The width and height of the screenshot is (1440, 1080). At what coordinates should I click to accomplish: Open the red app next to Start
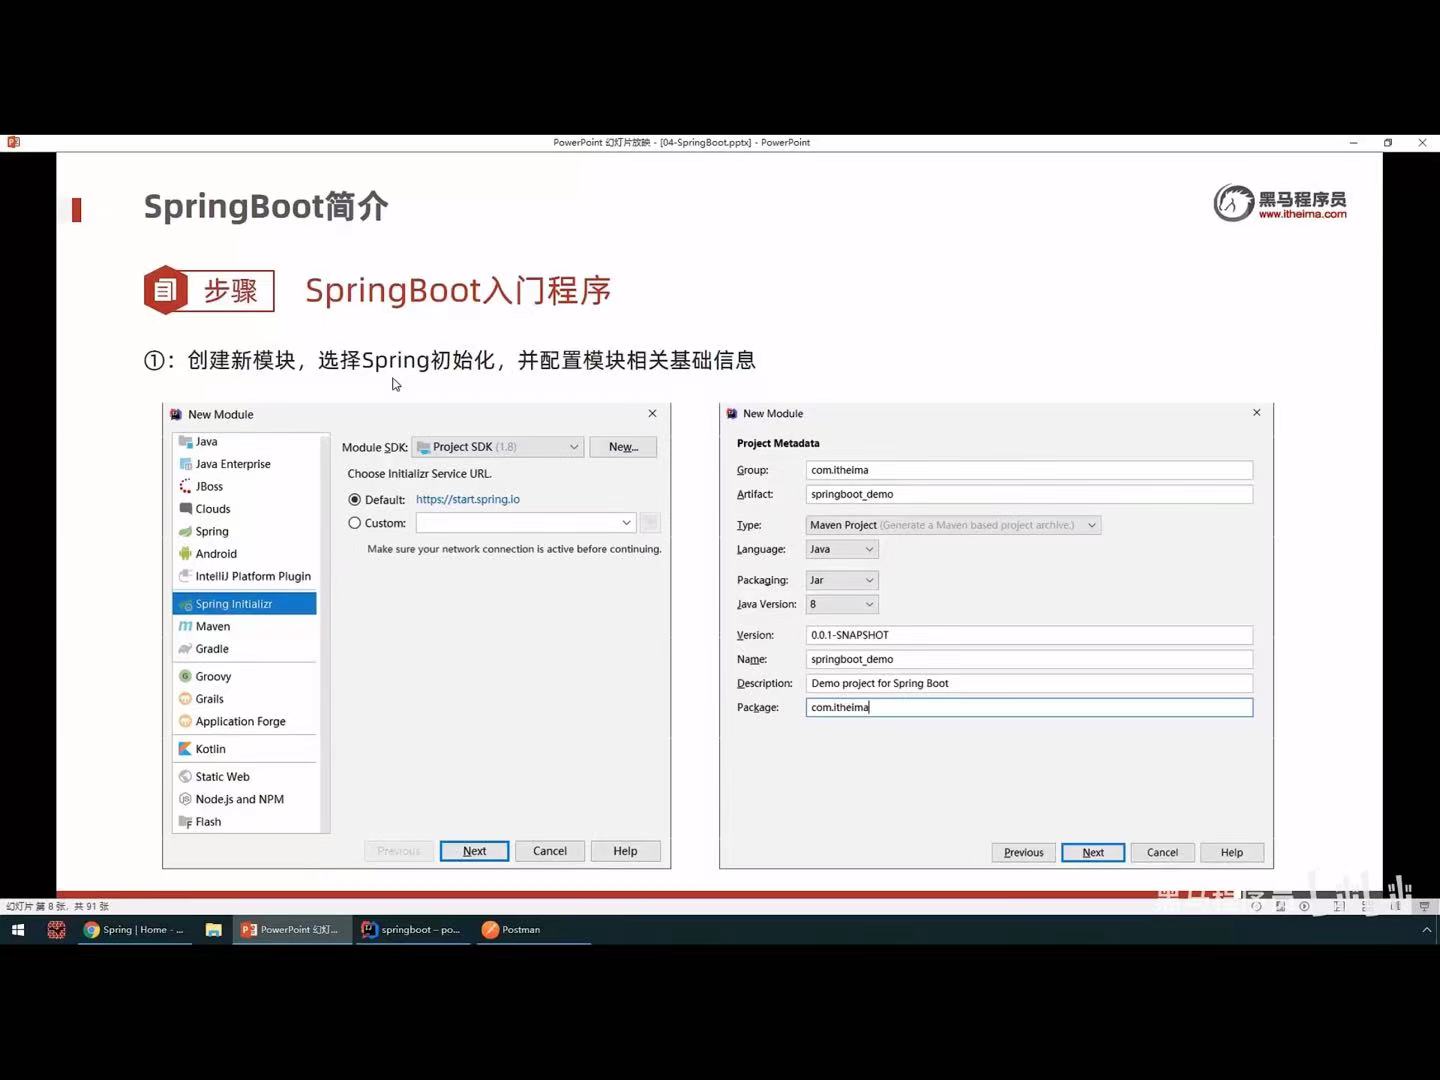[56, 930]
